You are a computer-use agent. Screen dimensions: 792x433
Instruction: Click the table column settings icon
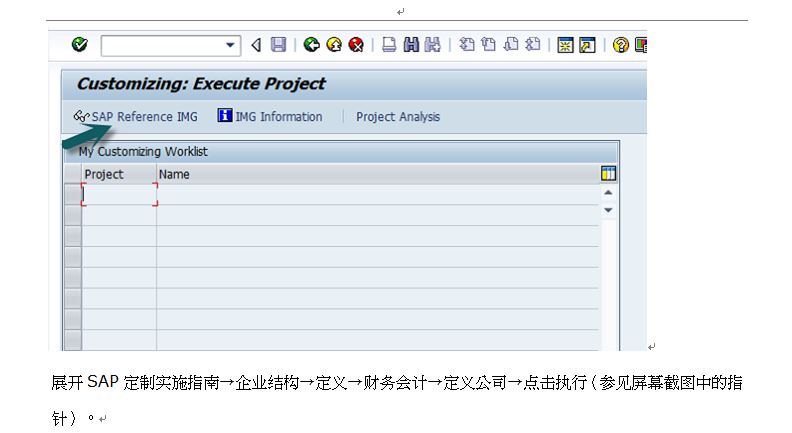coord(609,174)
